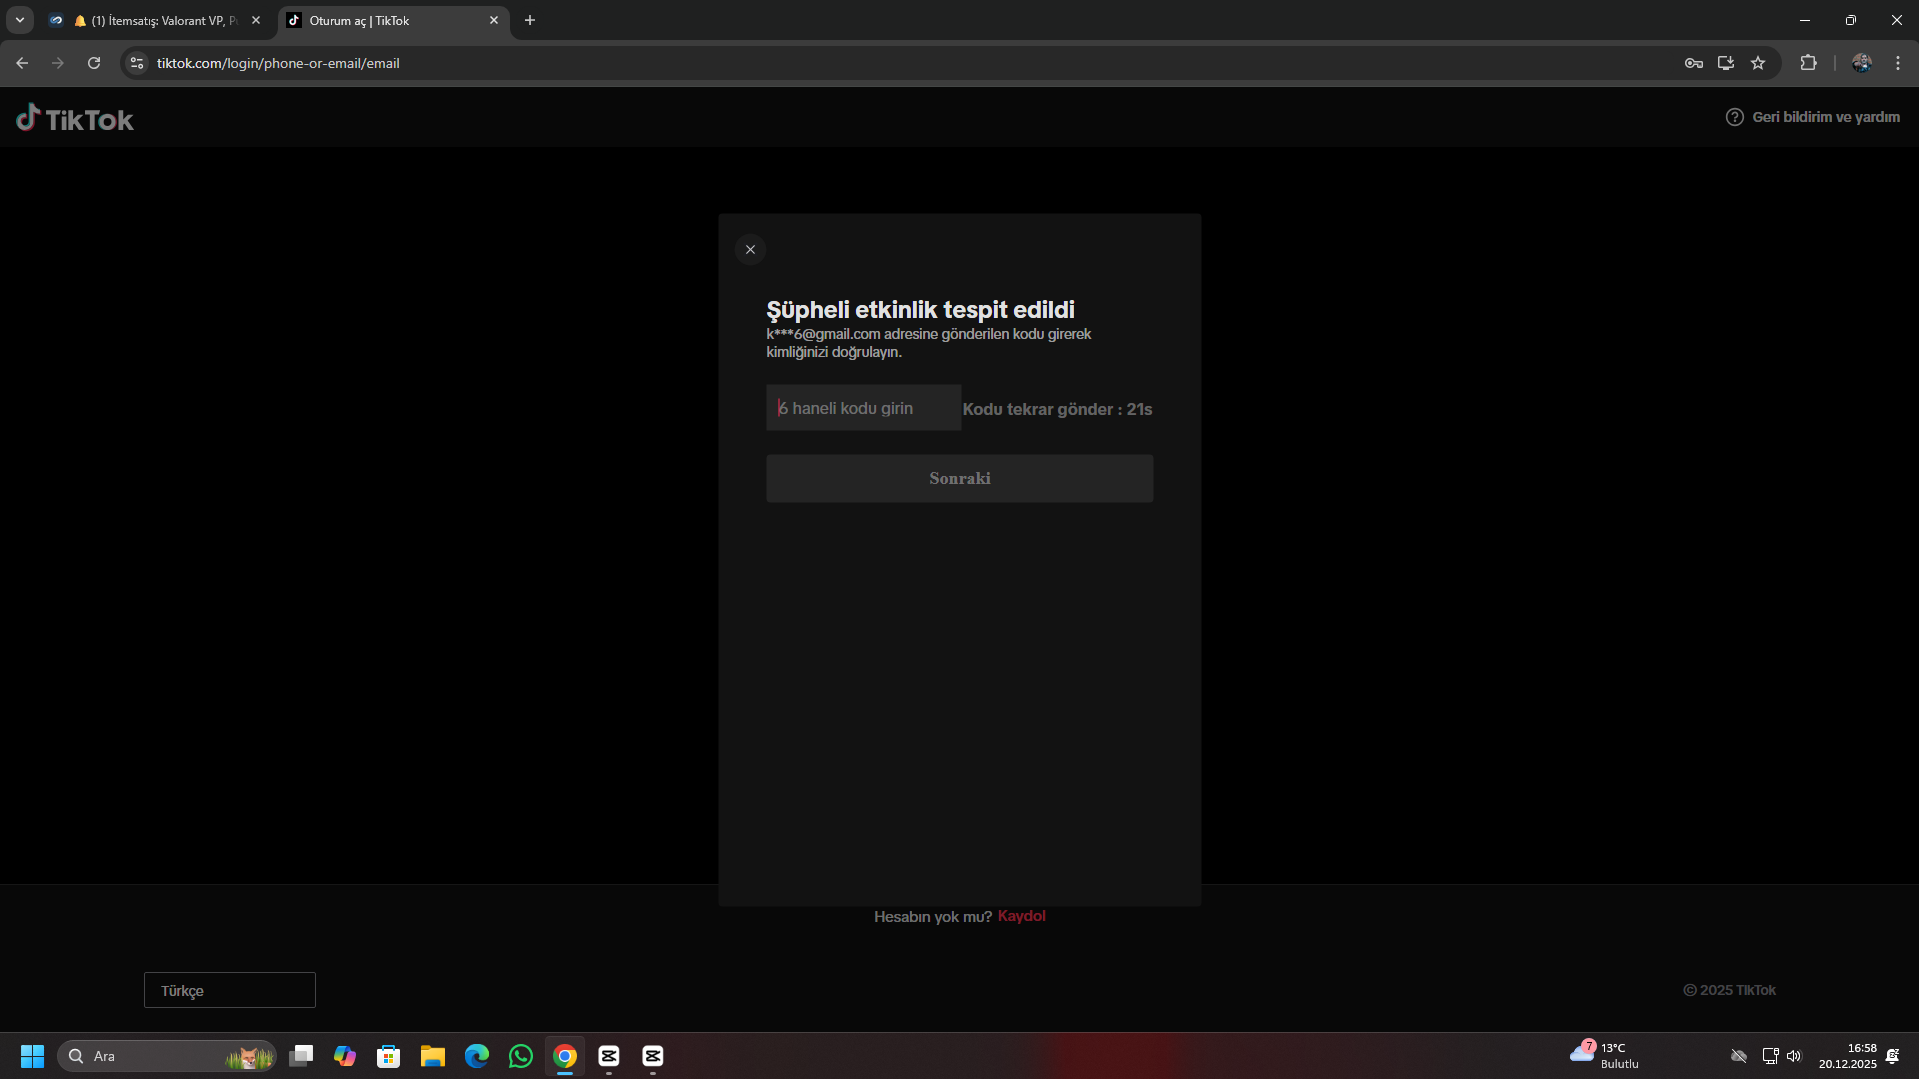Open the Chrome extensions menu
The height and width of the screenshot is (1079, 1919).
coord(1808,63)
